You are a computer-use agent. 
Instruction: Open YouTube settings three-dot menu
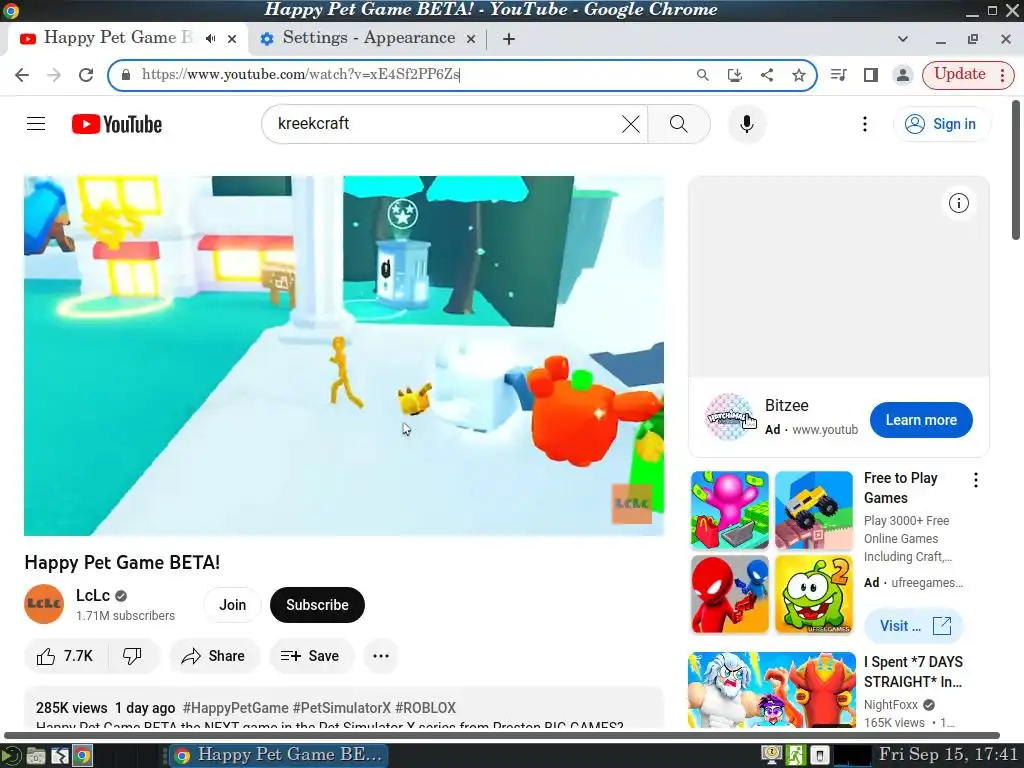865,124
